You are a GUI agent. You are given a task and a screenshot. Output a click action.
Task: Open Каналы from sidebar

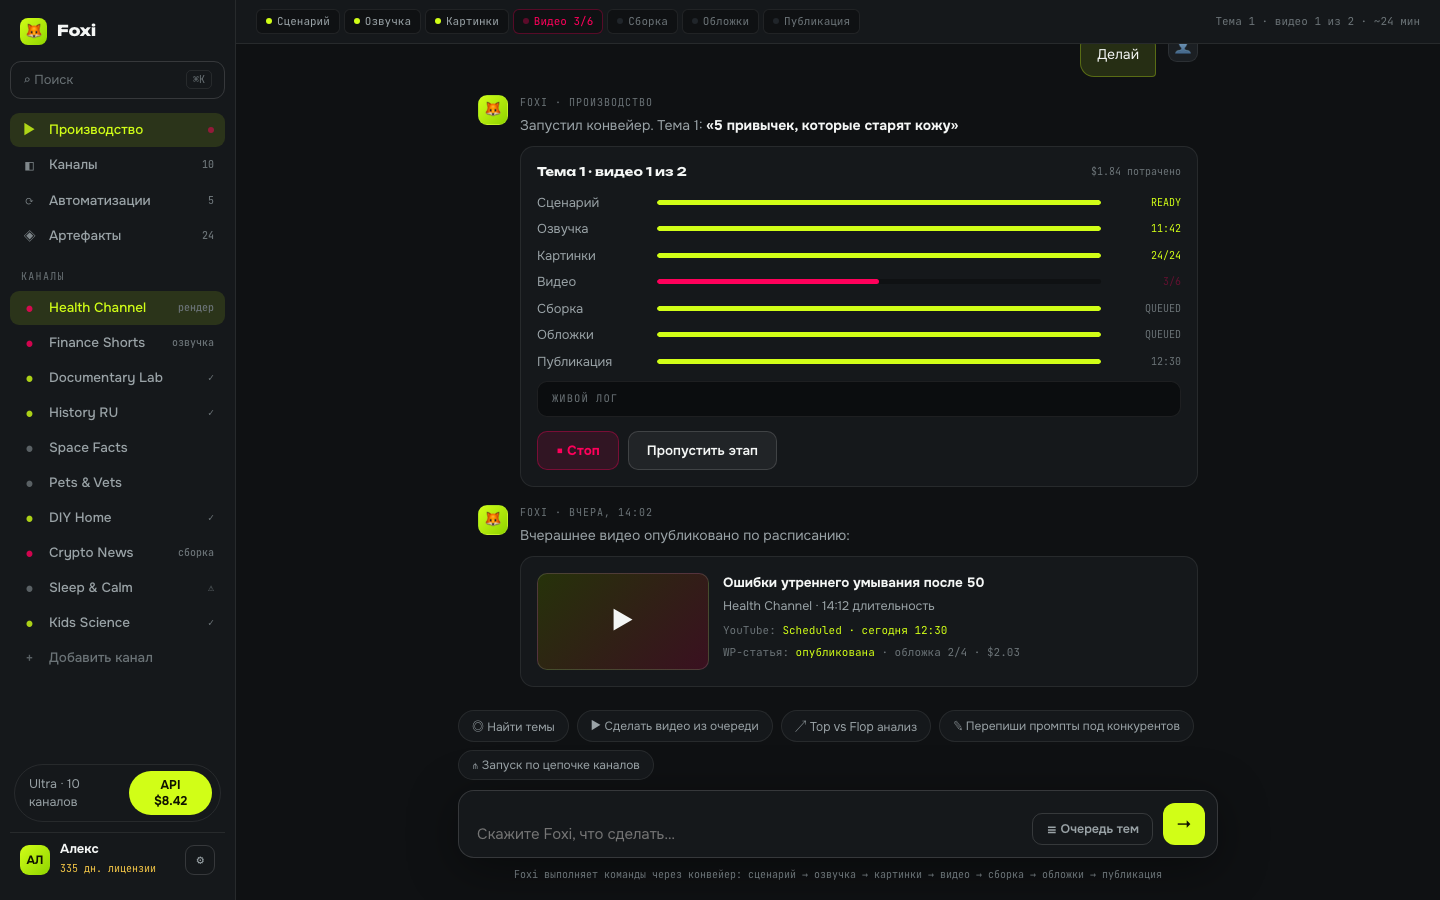click(x=117, y=165)
